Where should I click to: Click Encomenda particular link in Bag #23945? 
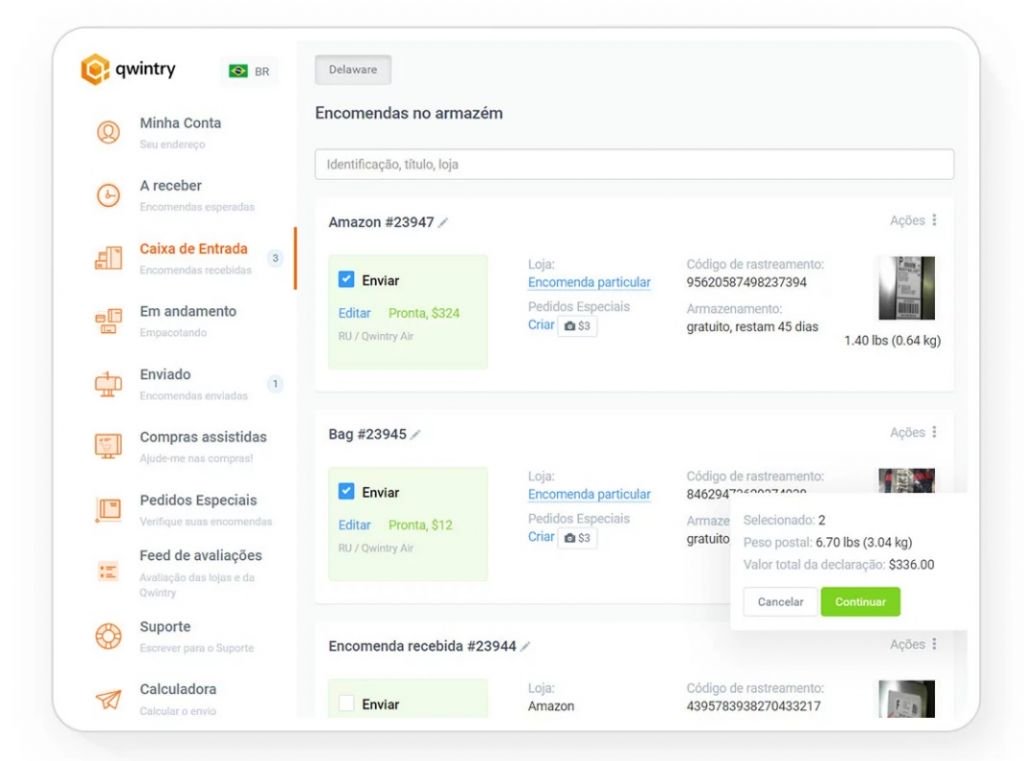tap(589, 494)
